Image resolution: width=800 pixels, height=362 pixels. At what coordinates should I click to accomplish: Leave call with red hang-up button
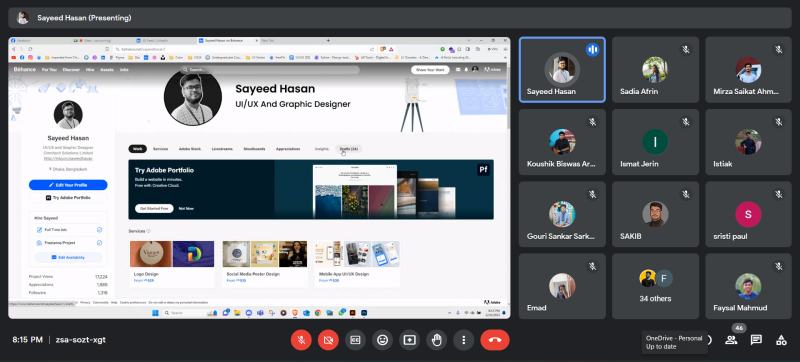pos(495,340)
